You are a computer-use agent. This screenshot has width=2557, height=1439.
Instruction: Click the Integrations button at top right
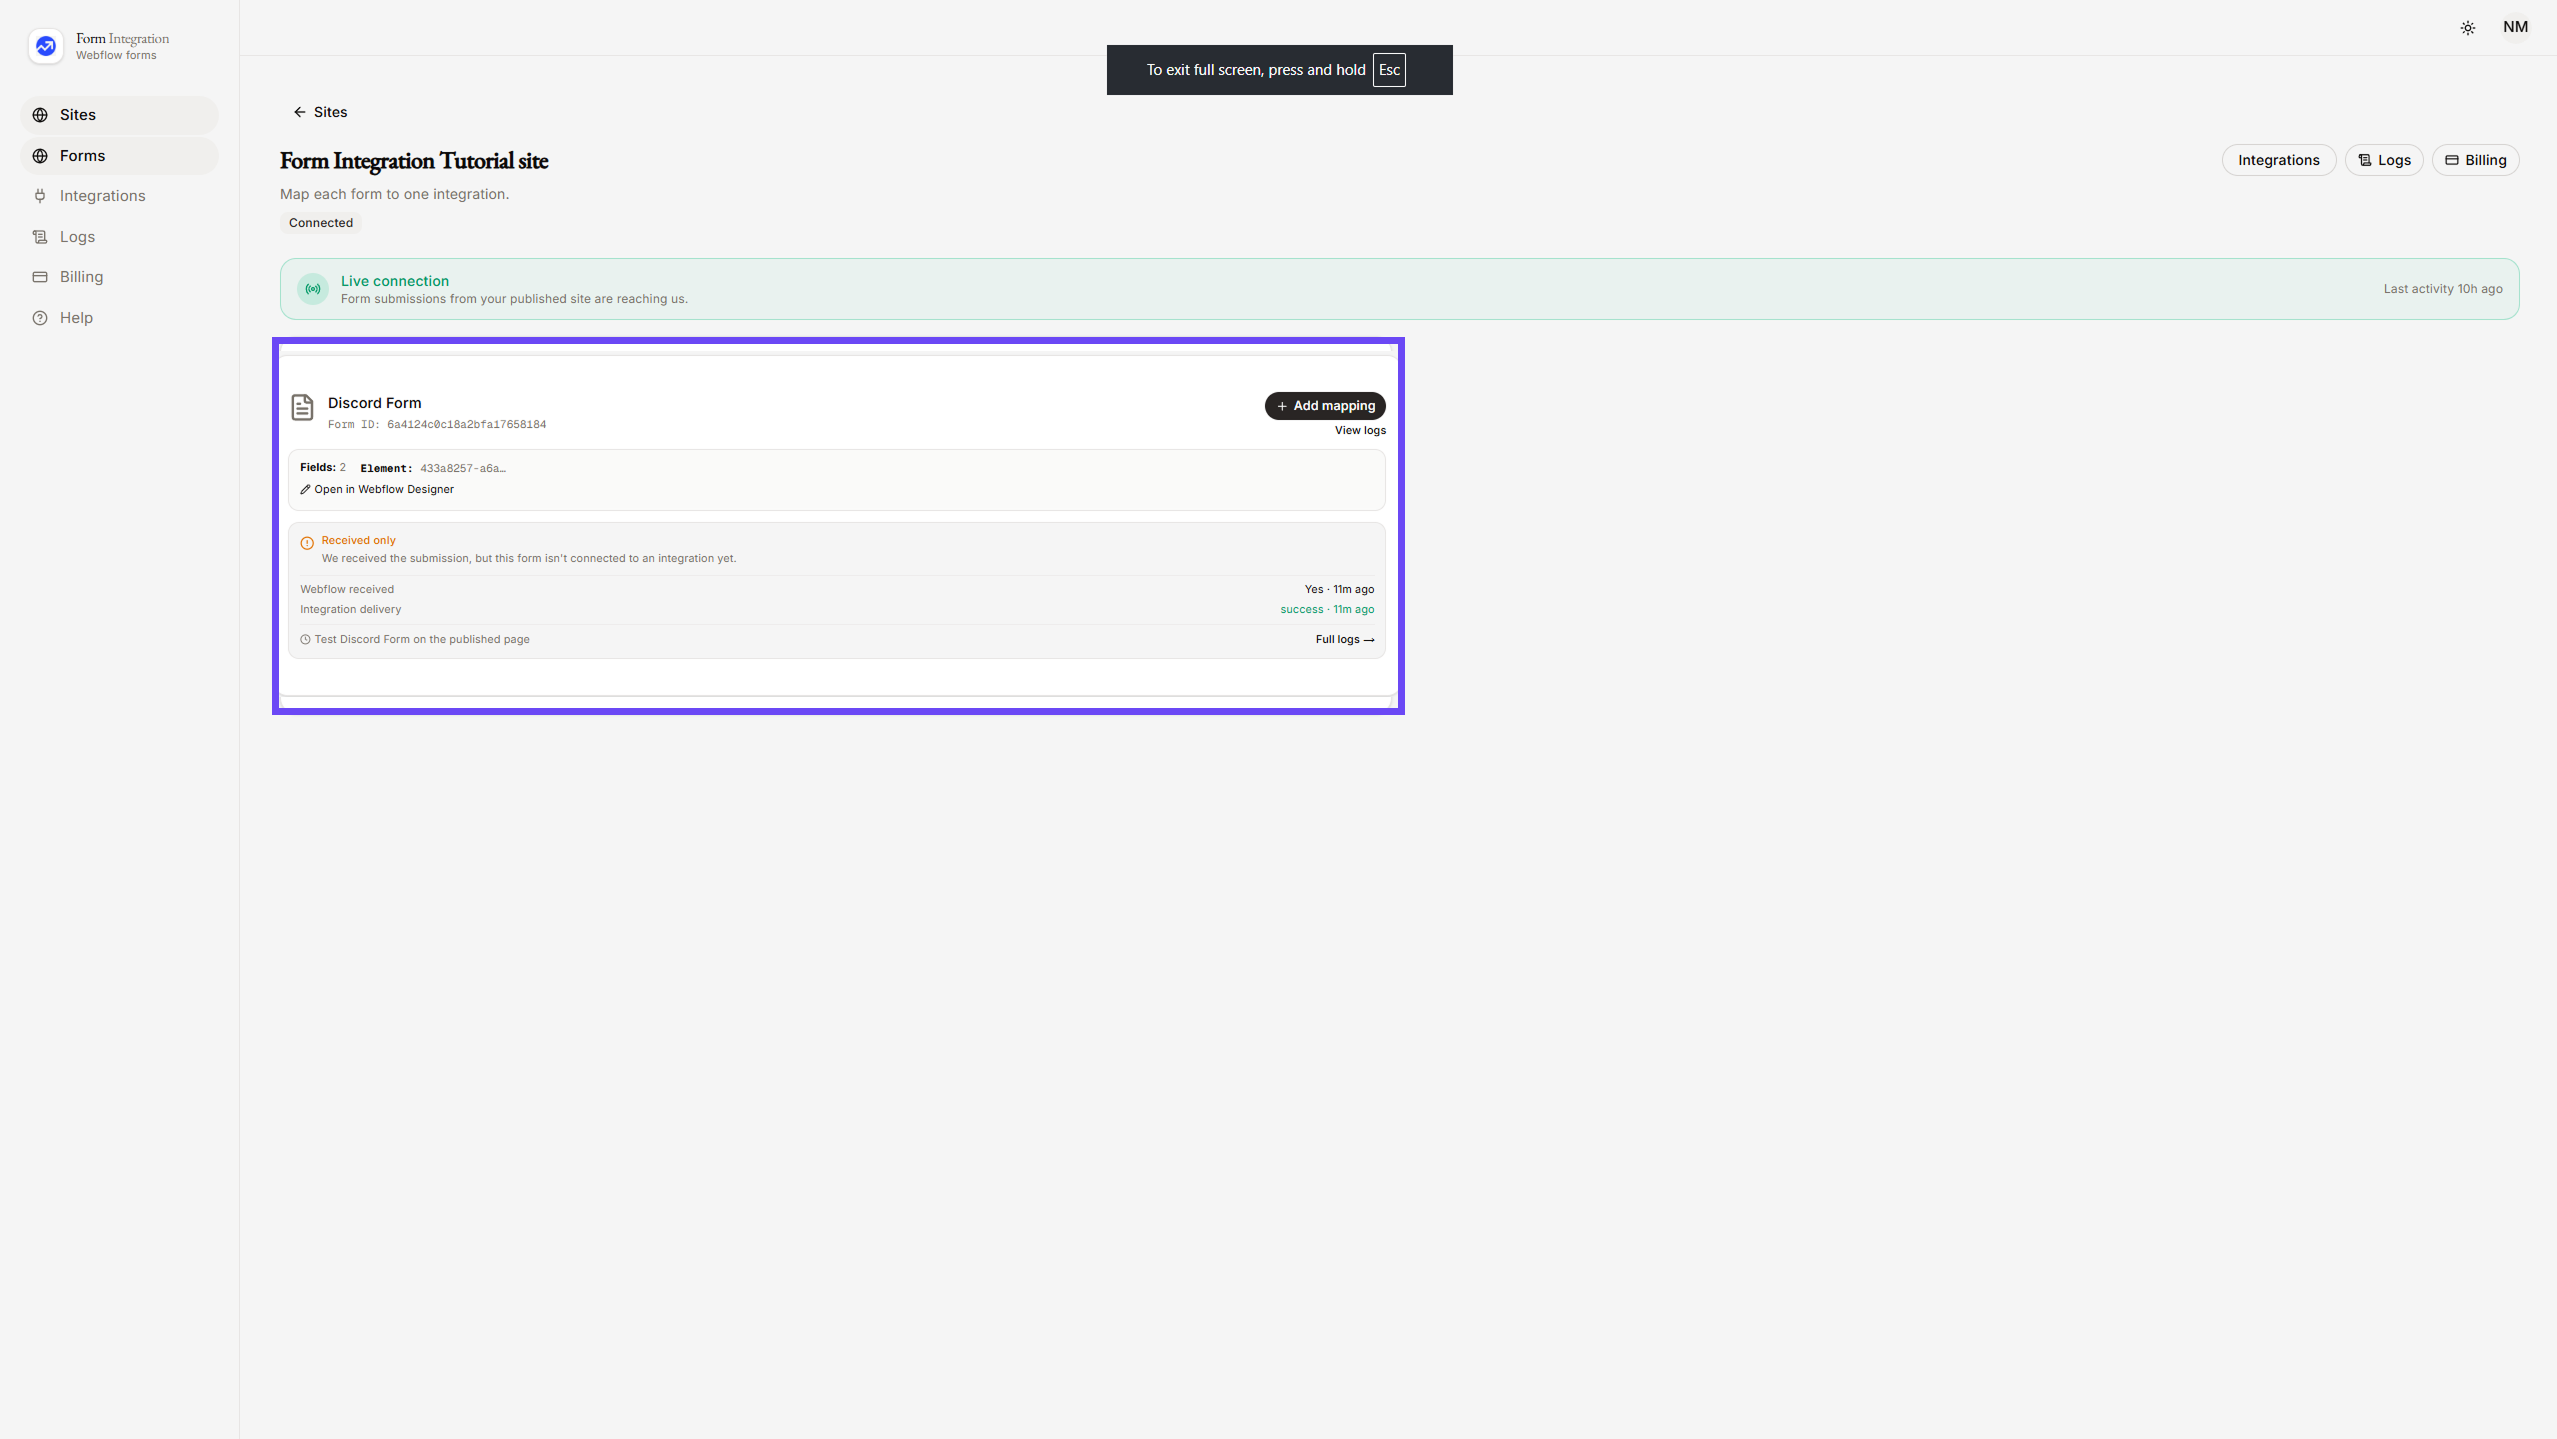[2278, 160]
